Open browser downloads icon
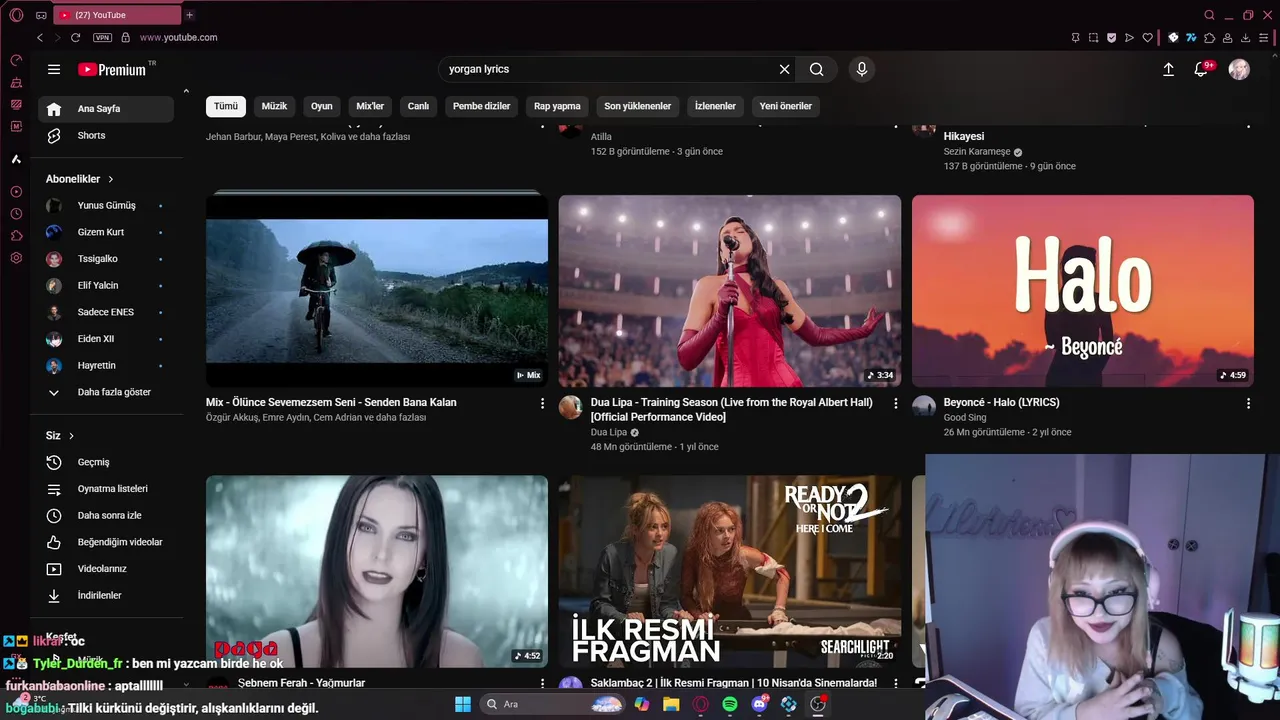Image resolution: width=1280 pixels, height=720 pixels. tap(1246, 37)
